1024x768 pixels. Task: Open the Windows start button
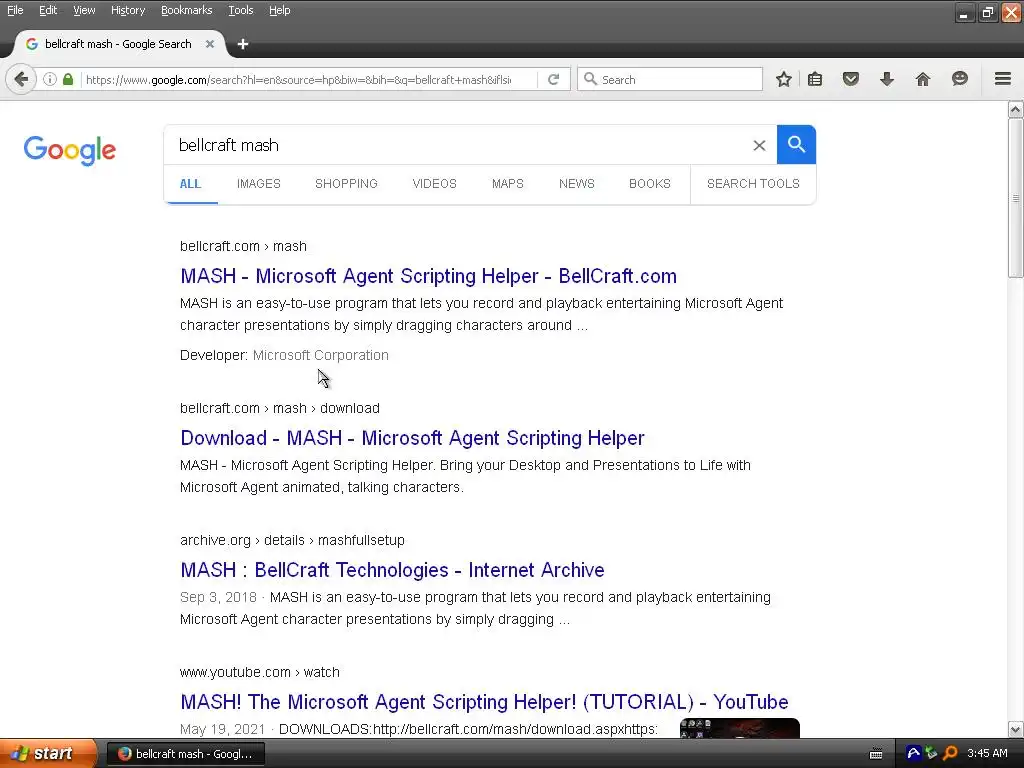click(x=47, y=754)
